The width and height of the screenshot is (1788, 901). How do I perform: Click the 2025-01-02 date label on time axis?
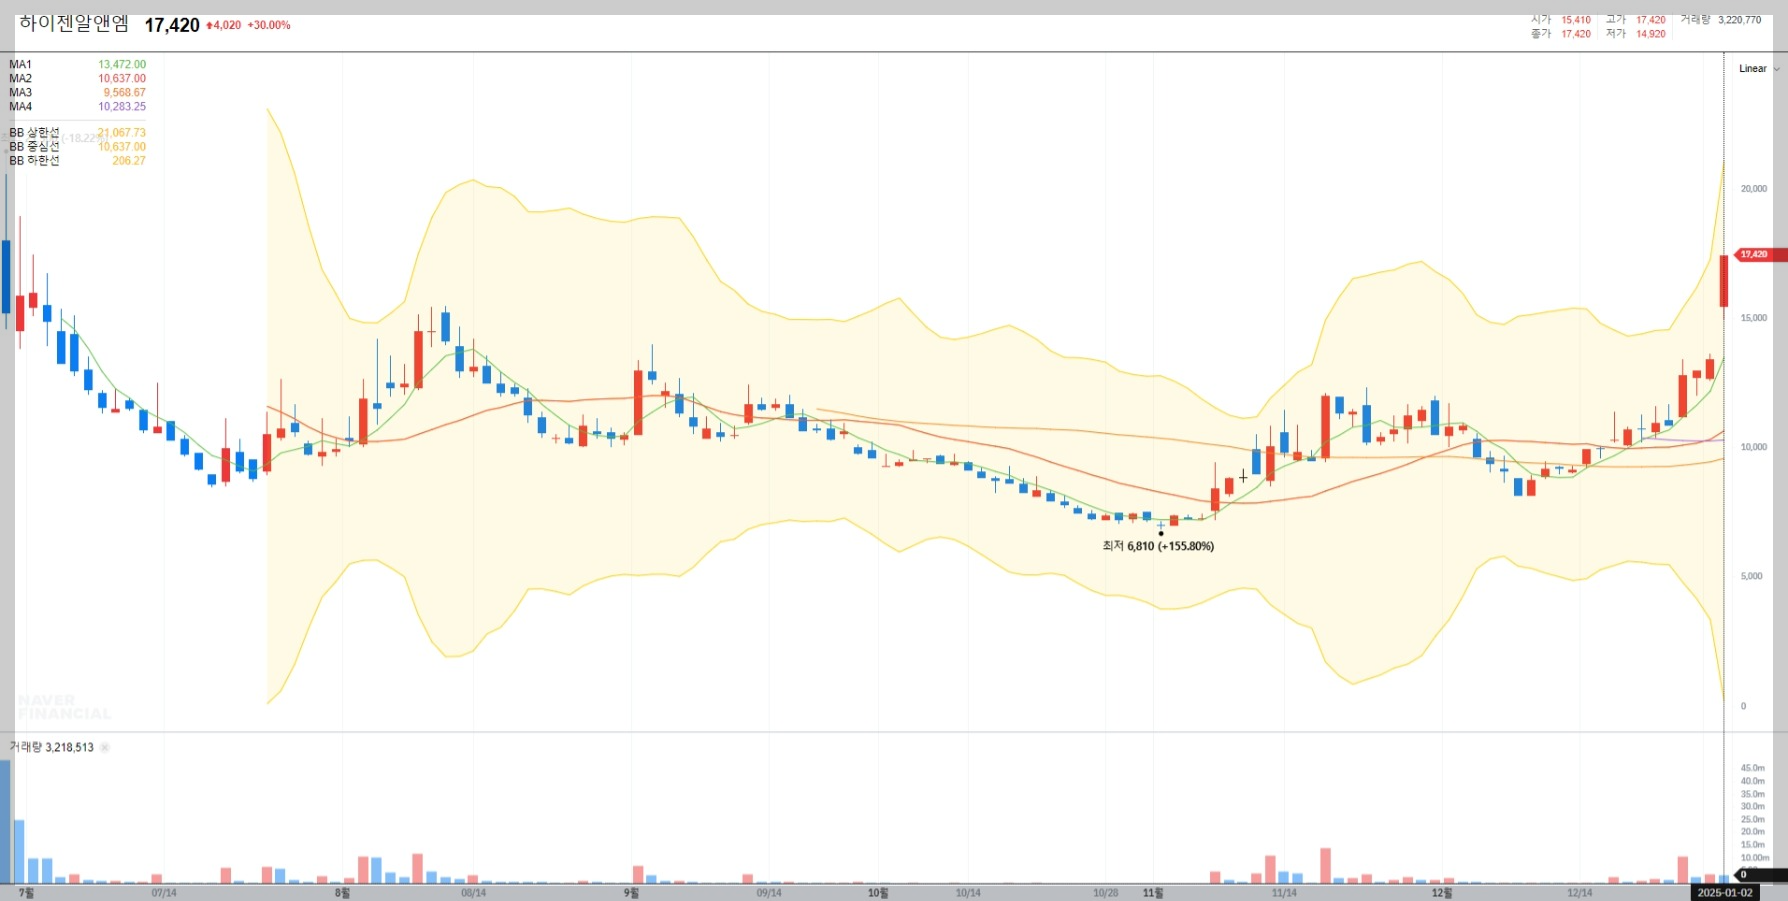[1725, 893]
